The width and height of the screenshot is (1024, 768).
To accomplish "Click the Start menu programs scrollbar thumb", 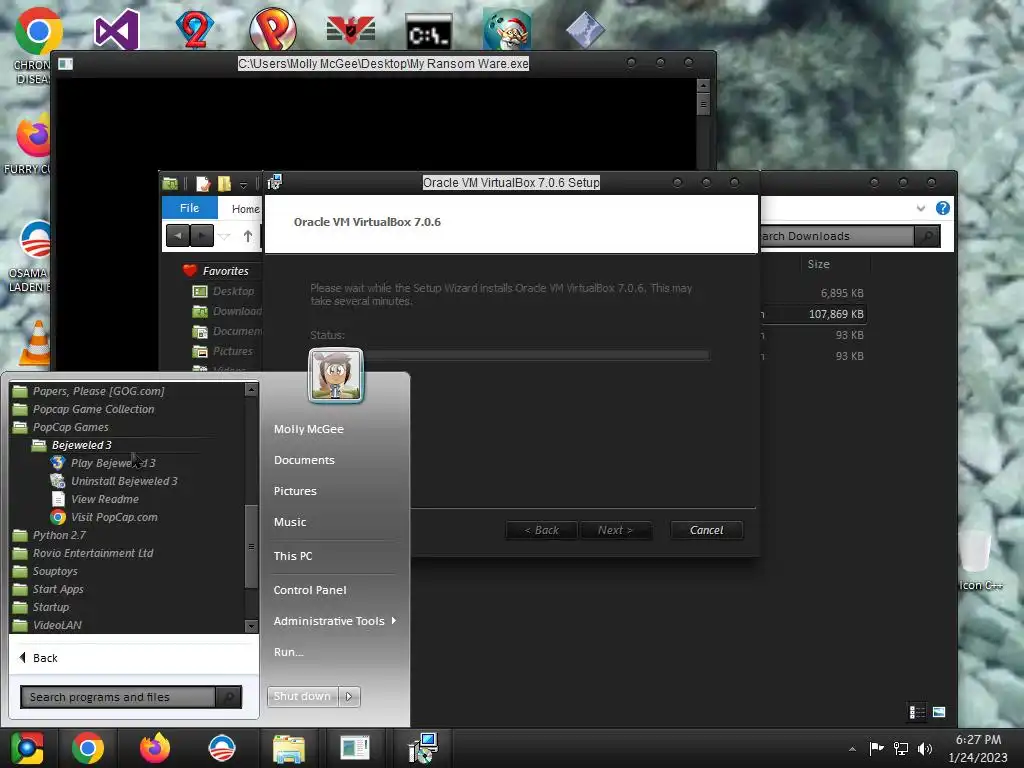I will pos(251,546).
